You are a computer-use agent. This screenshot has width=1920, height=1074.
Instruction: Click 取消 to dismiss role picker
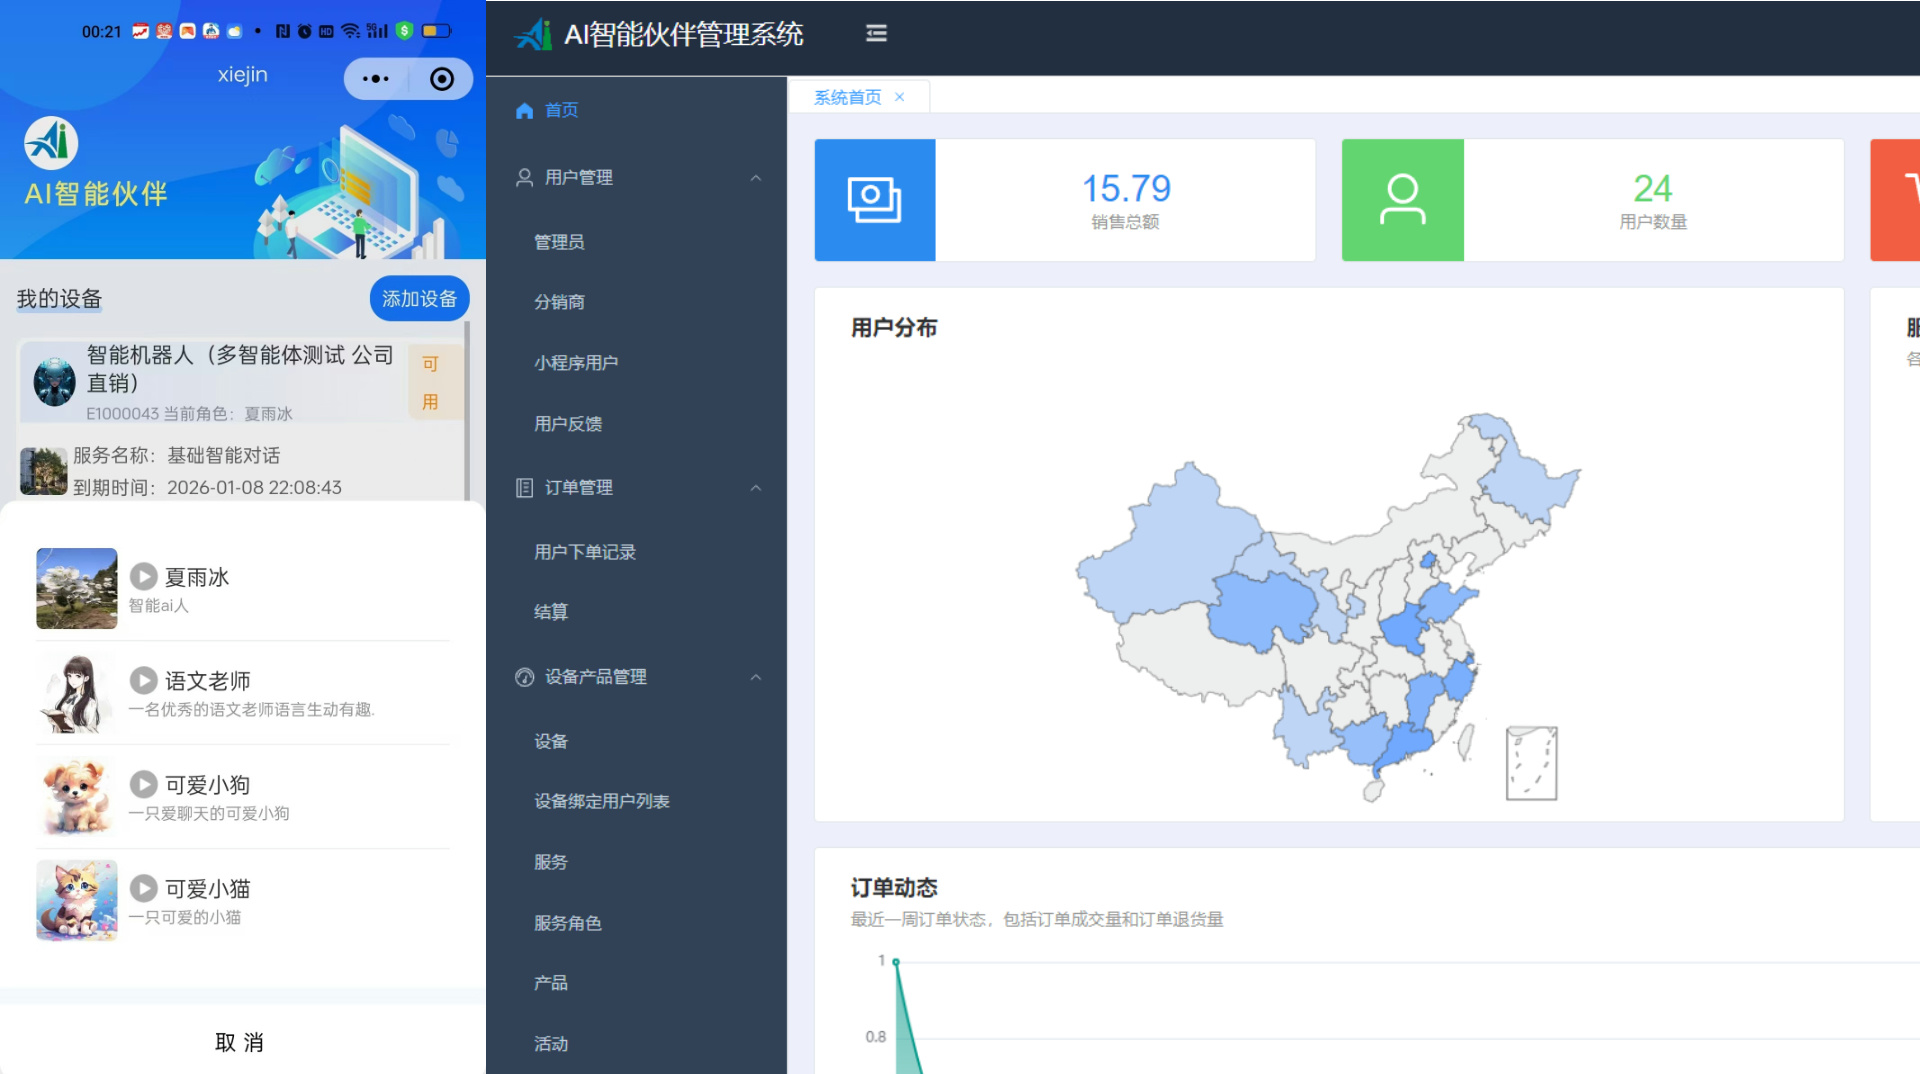[240, 1042]
